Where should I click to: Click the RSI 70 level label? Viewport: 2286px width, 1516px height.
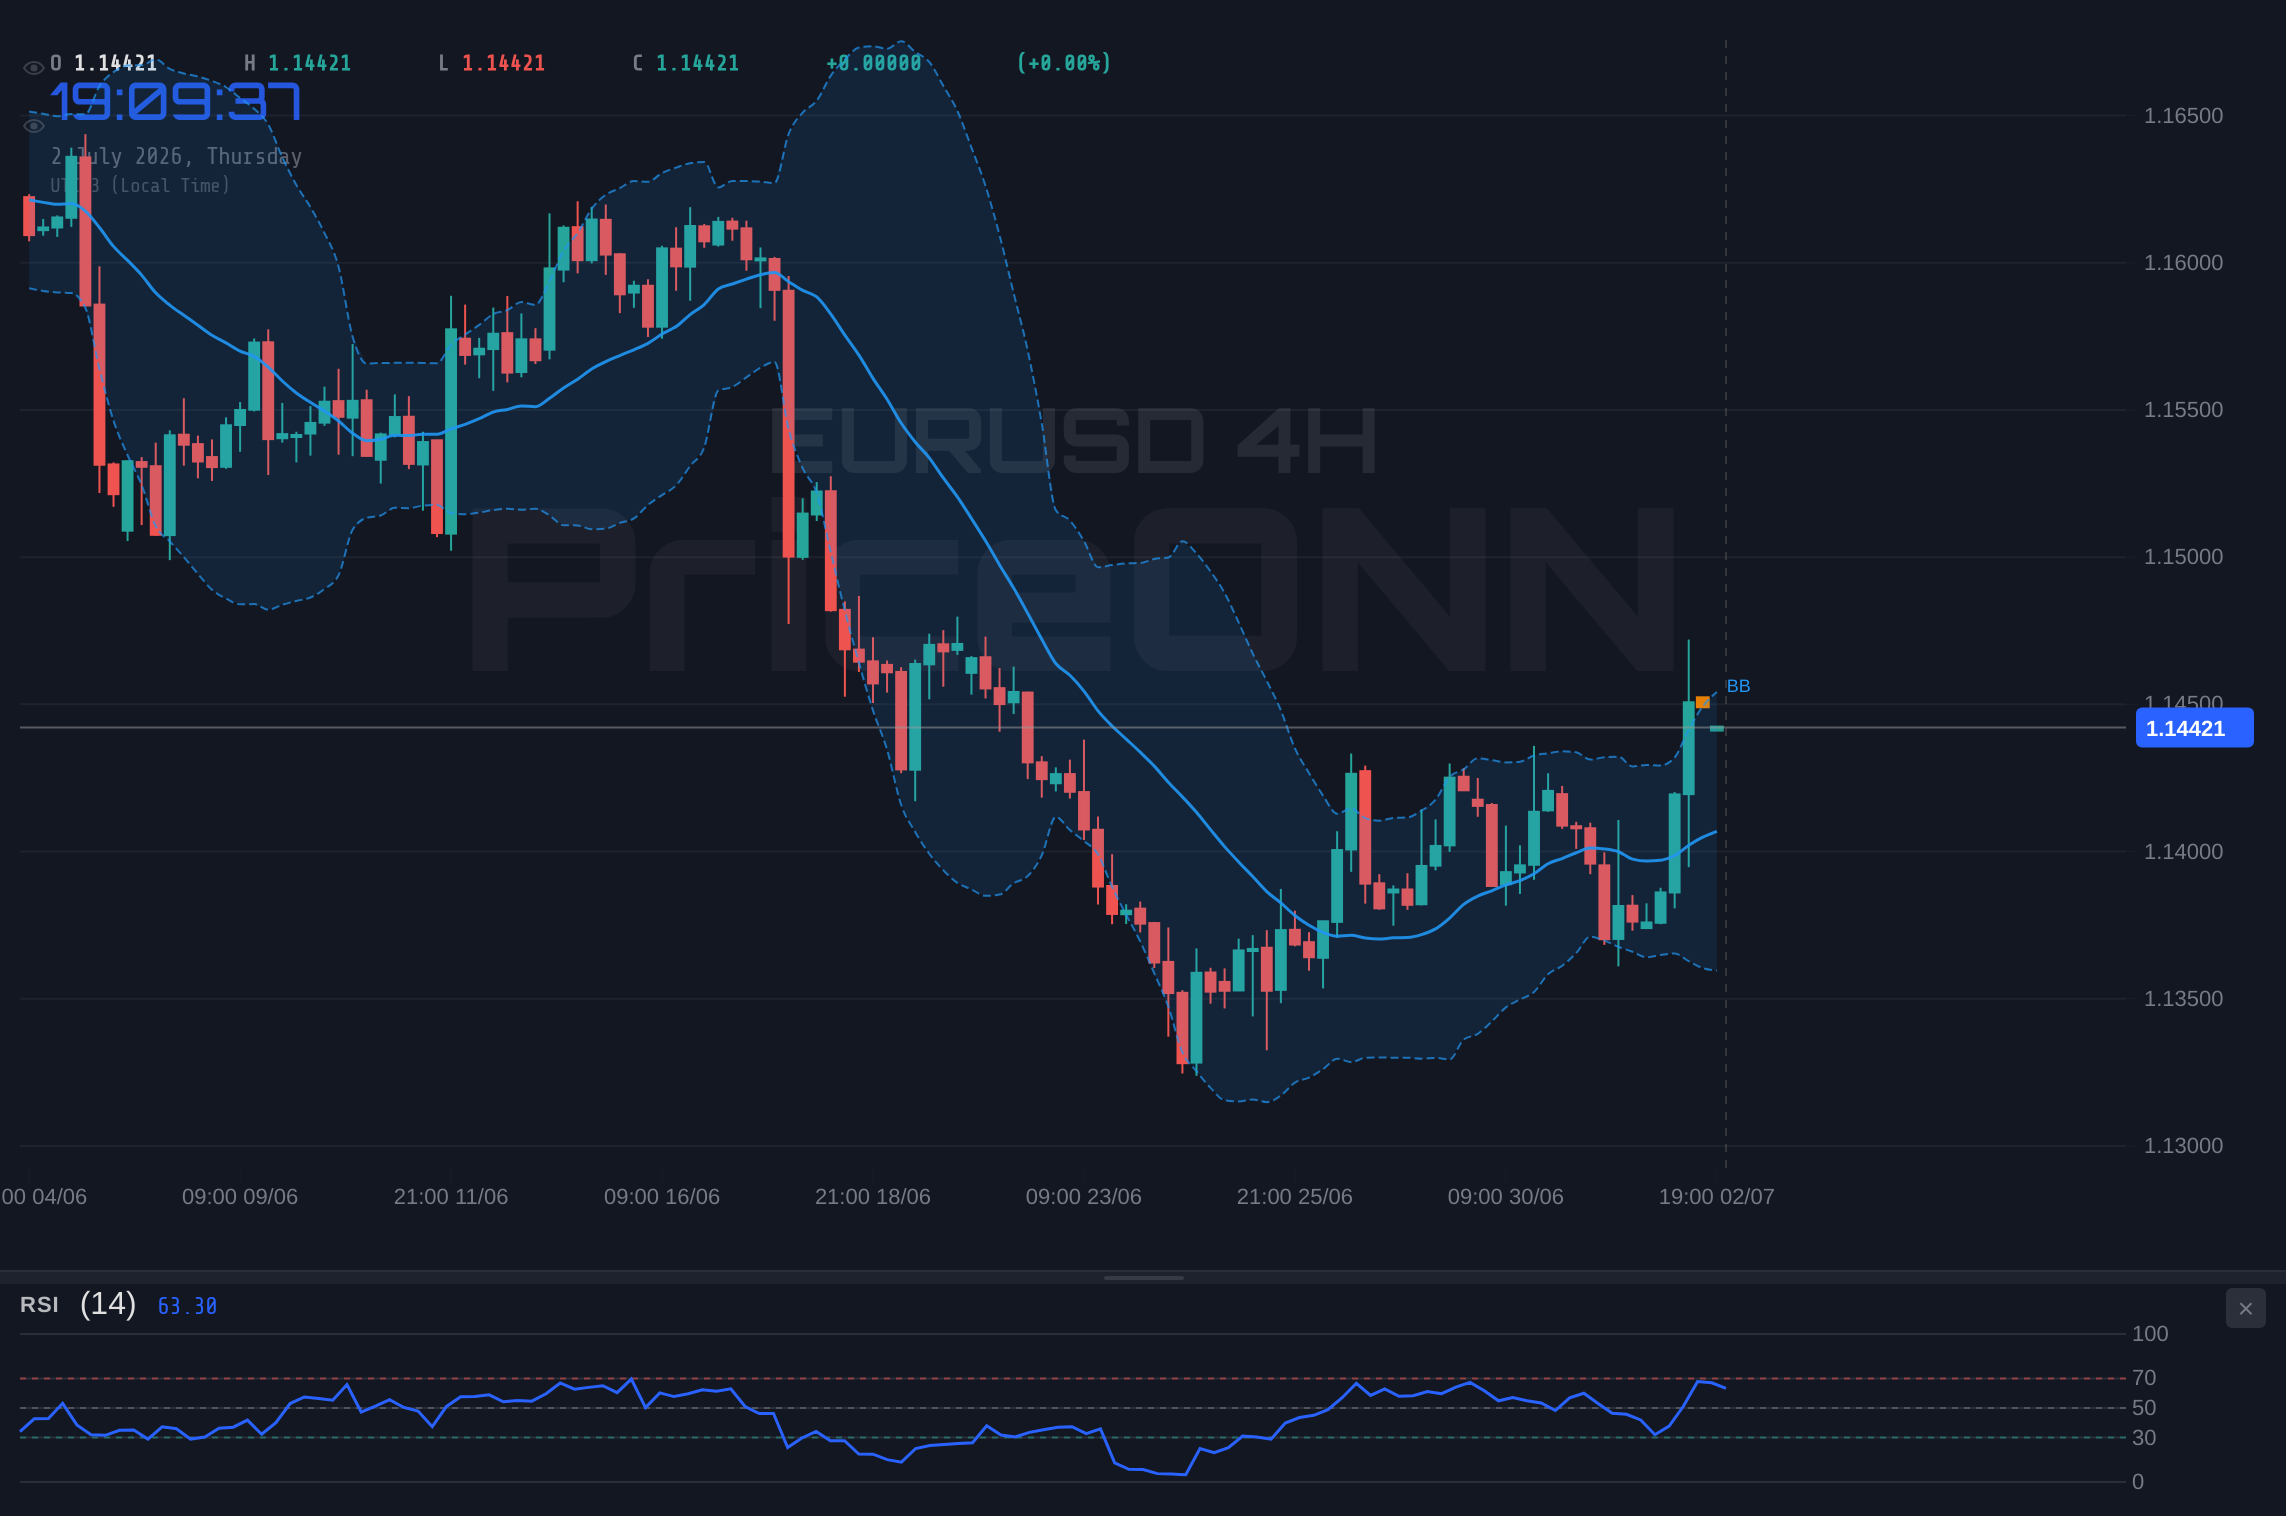[x=2144, y=1378]
